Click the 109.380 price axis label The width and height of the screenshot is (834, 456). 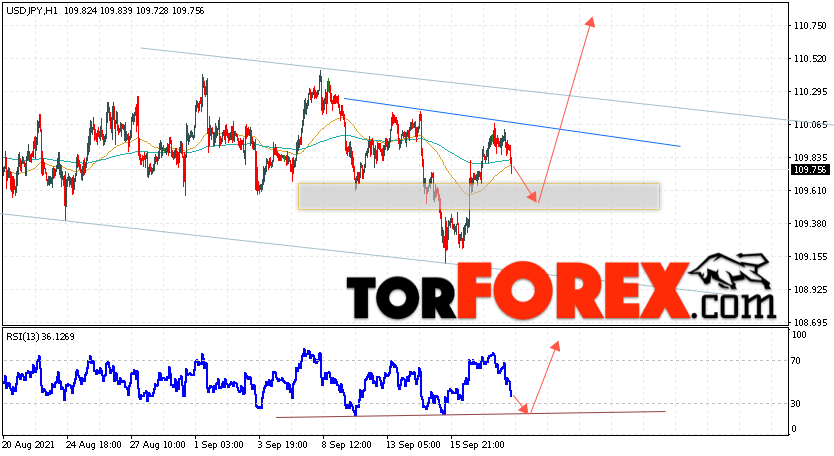click(x=810, y=223)
